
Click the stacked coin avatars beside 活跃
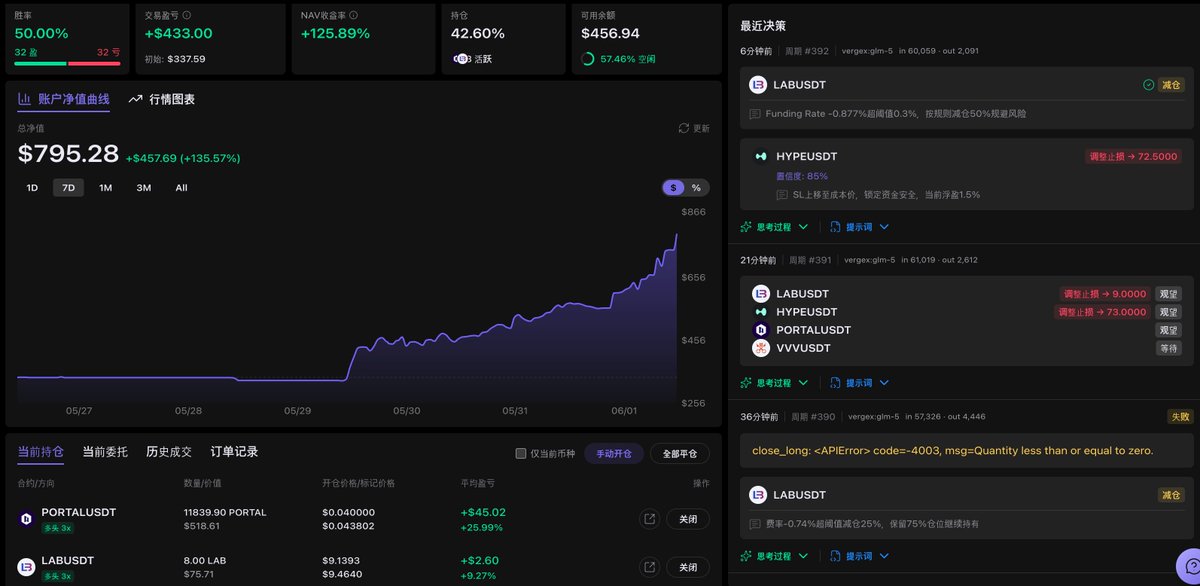coord(461,59)
